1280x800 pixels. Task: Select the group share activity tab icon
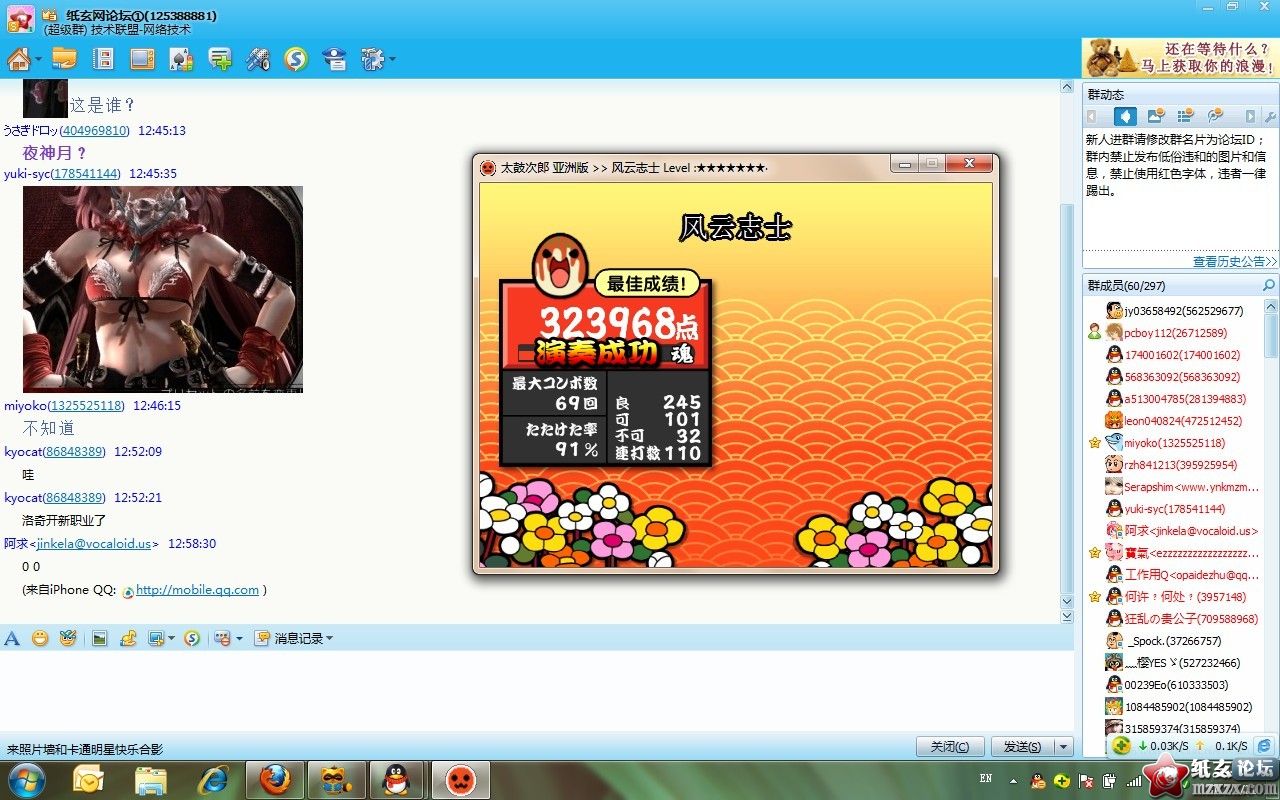[1216, 116]
